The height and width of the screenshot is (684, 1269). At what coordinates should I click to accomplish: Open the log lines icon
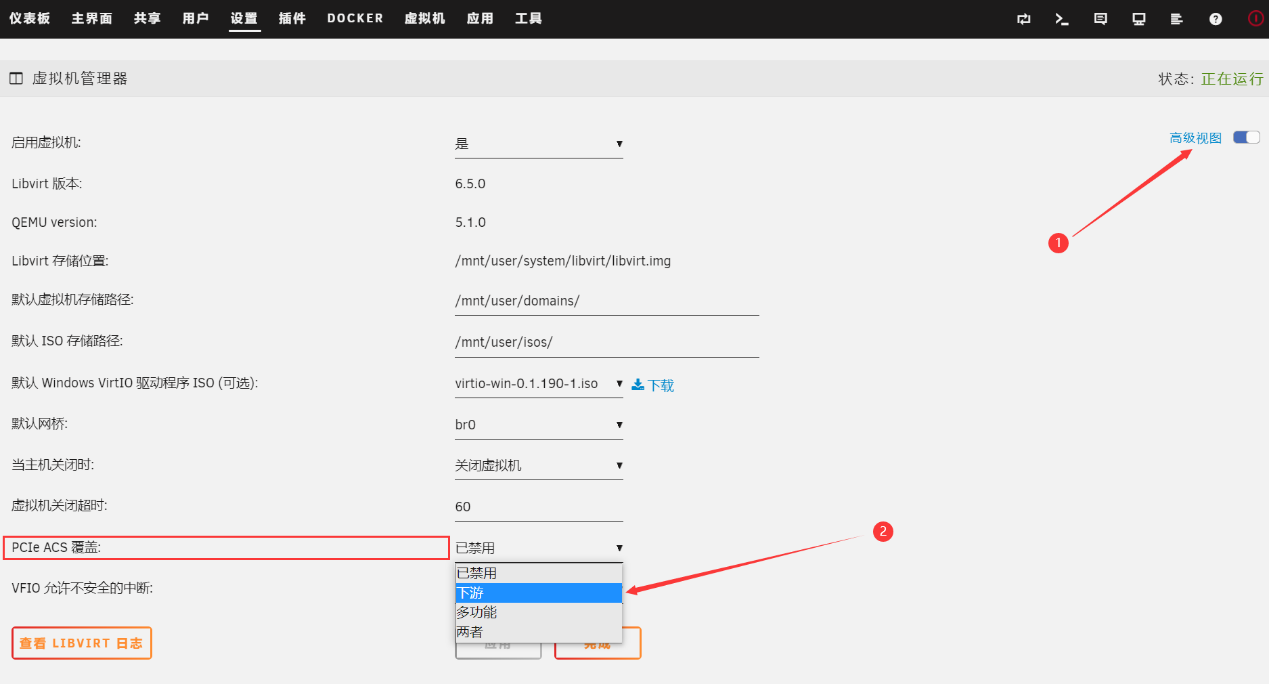point(1176,19)
